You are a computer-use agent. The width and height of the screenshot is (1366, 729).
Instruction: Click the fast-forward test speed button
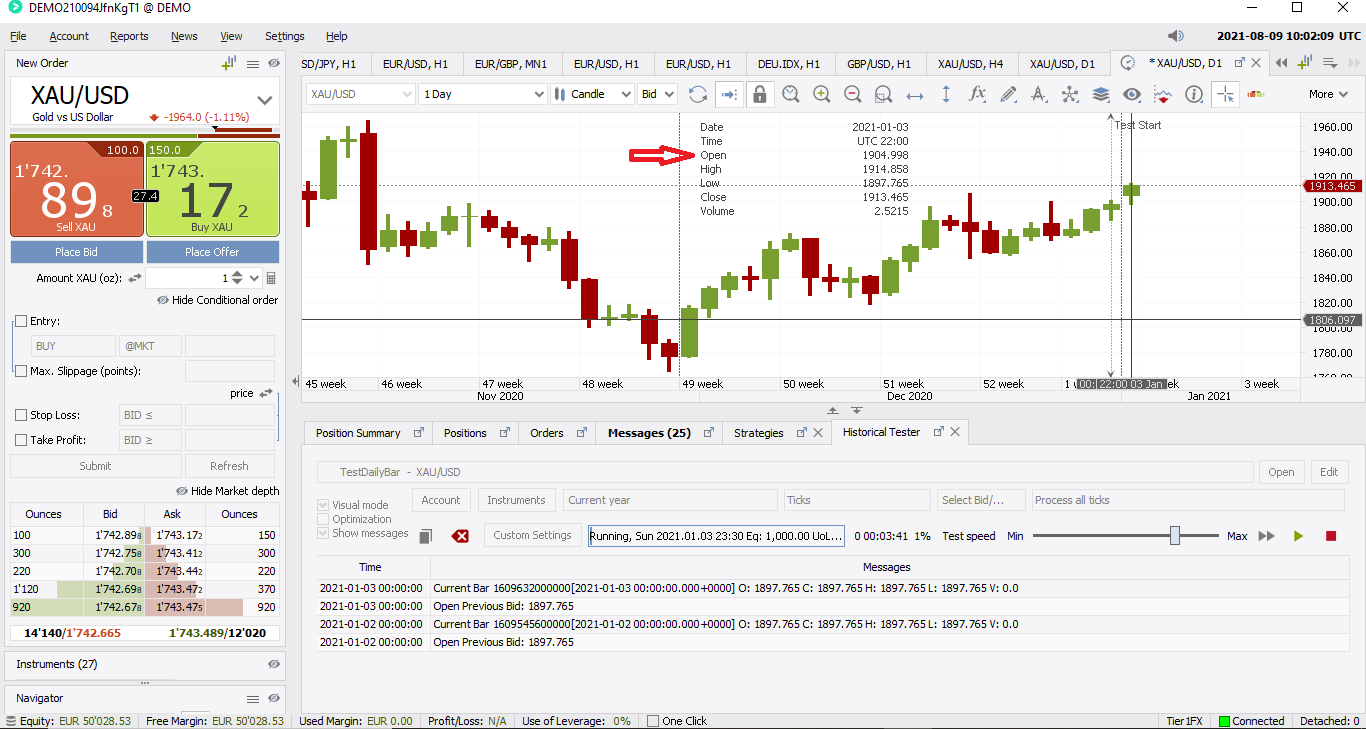pyautogui.click(x=1266, y=536)
